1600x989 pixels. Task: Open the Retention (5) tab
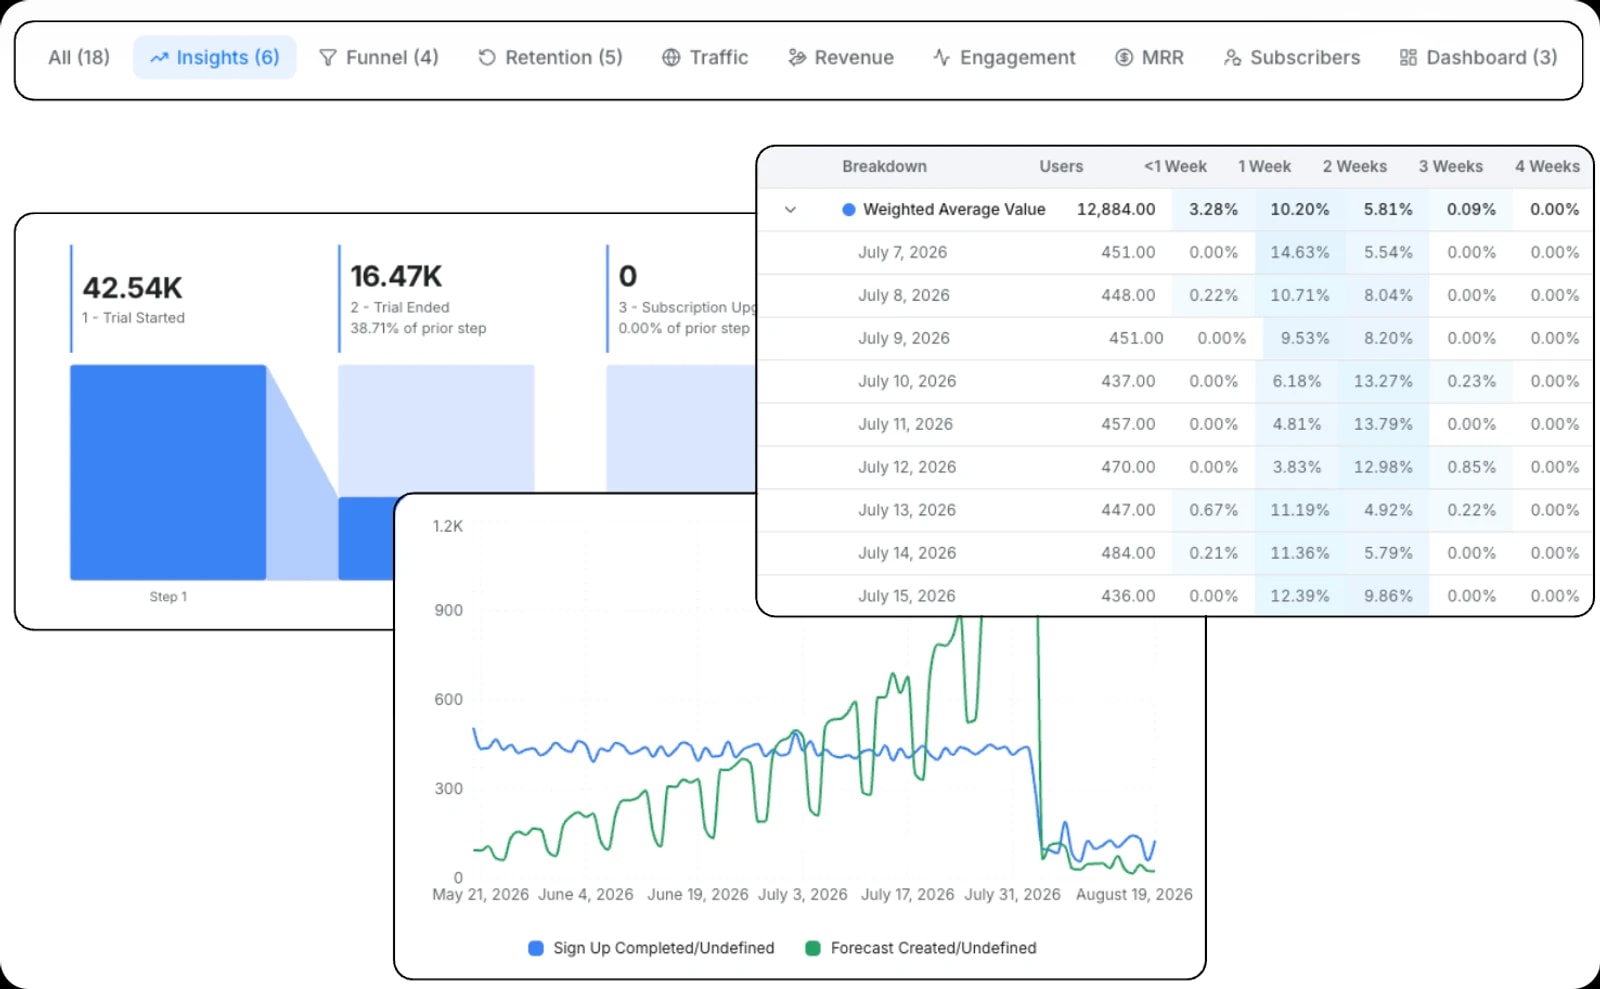(x=550, y=58)
